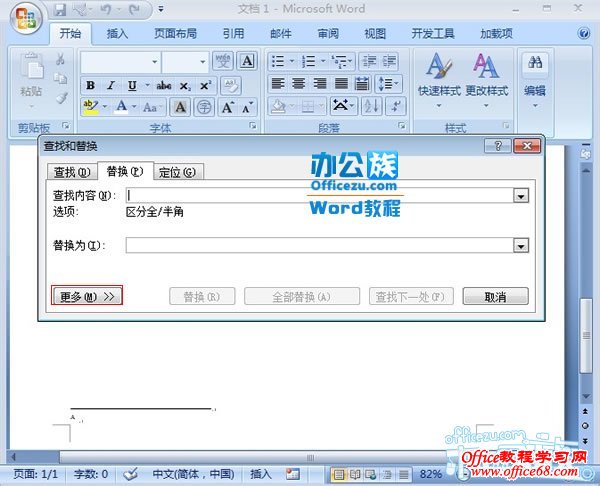This screenshot has height=486, width=600.
Task: Click the distributed alignment icon
Action: coord(362,83)
